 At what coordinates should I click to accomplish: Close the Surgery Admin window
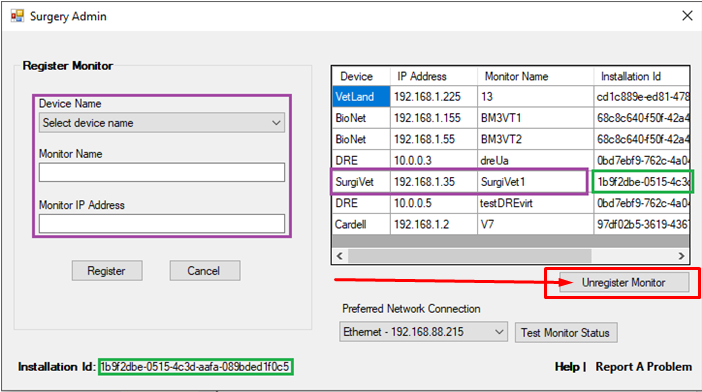point(687,16)
